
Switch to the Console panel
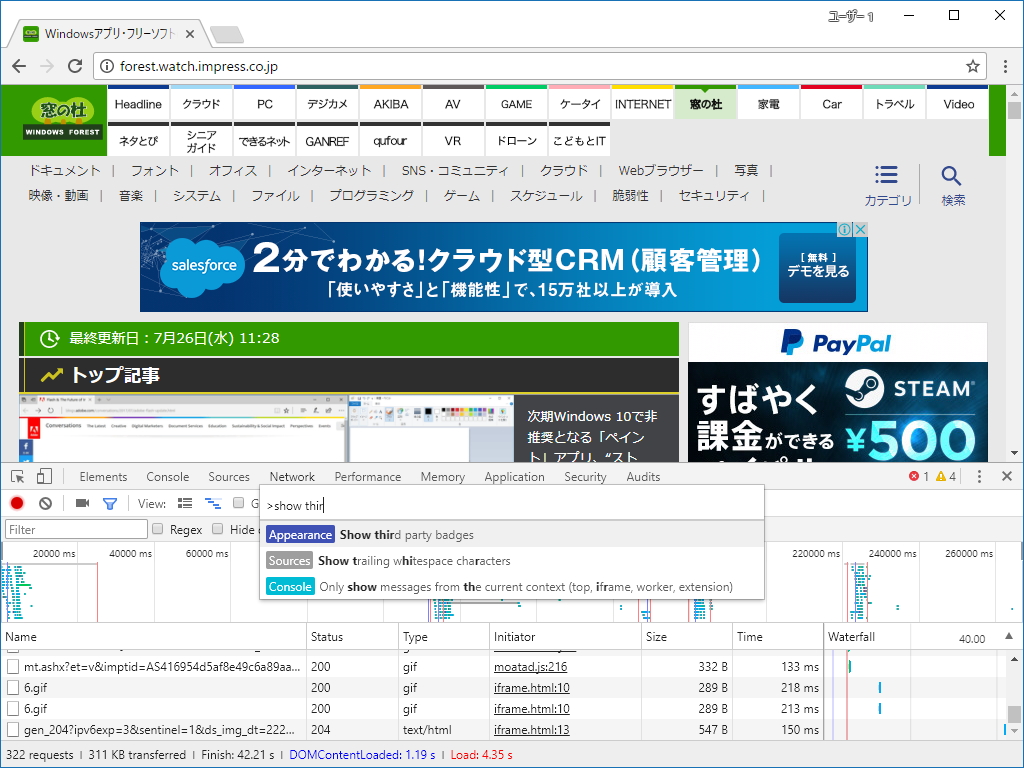[x=167, y=477]
